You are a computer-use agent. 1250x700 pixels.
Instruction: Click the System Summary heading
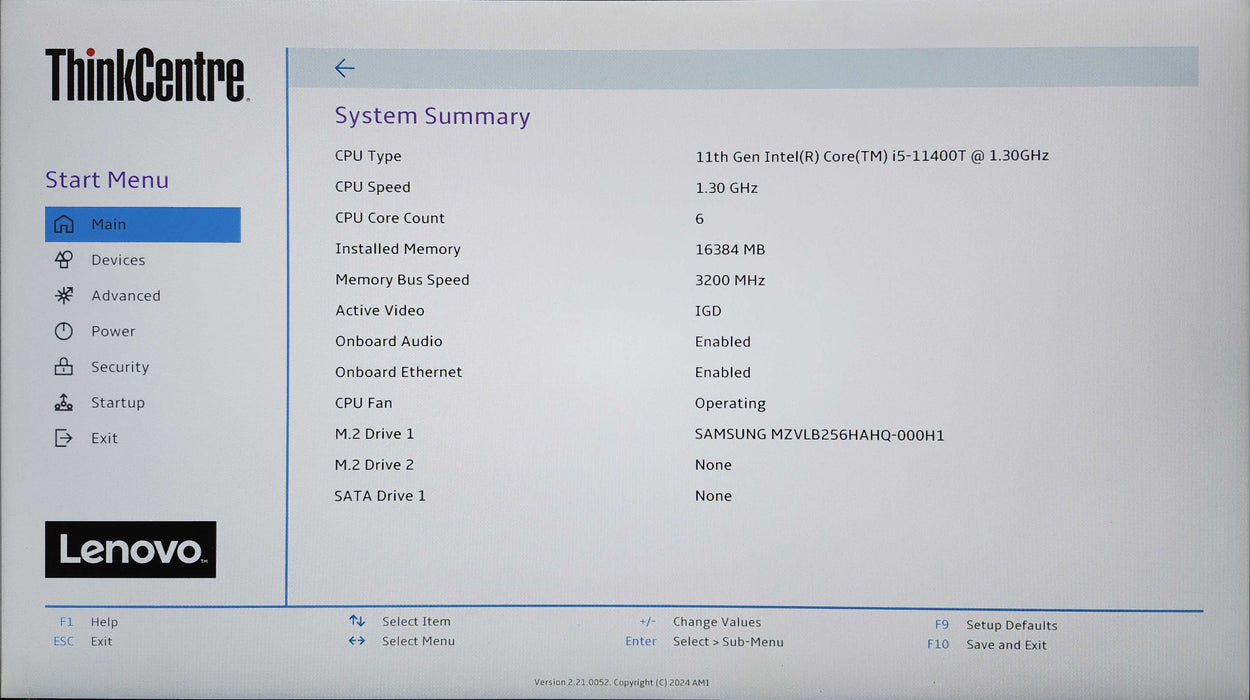(432, 116)
